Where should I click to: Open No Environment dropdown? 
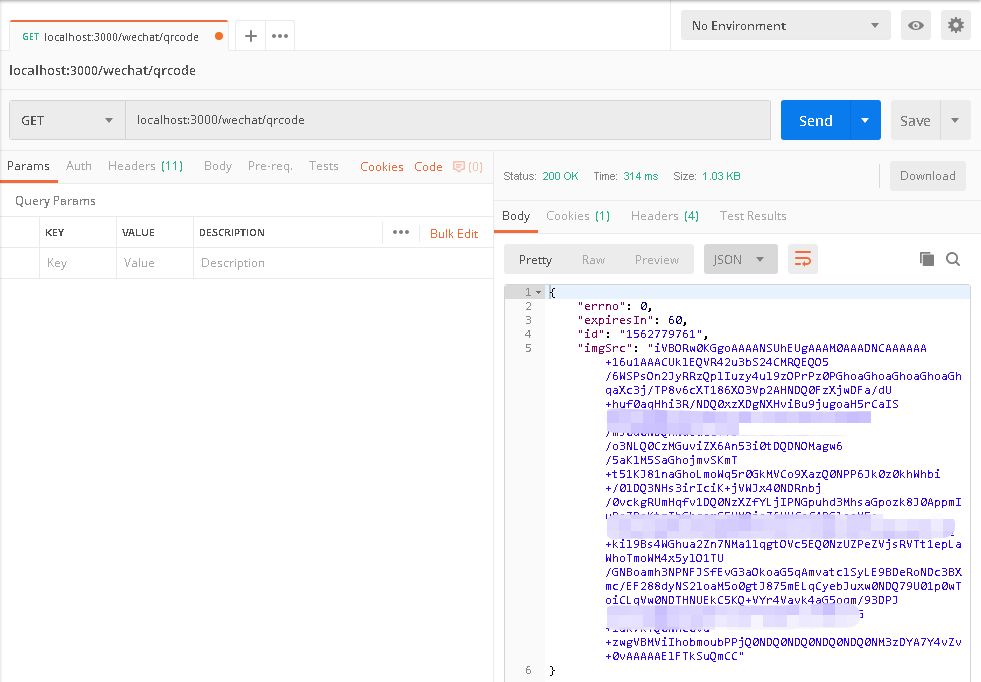(x=785, y=26)
